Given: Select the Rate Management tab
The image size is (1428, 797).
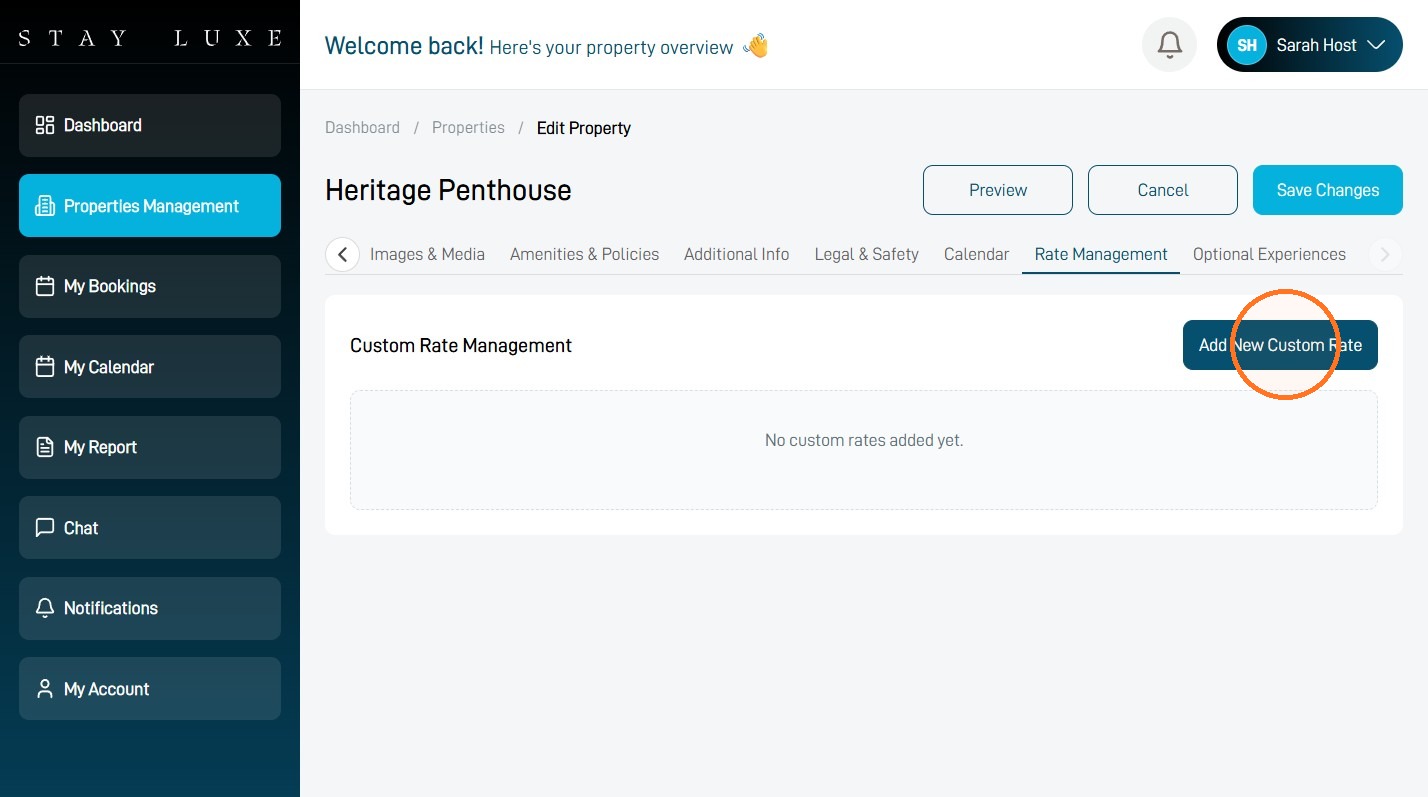Looking at the screenshot, I should click(1101, 254).
